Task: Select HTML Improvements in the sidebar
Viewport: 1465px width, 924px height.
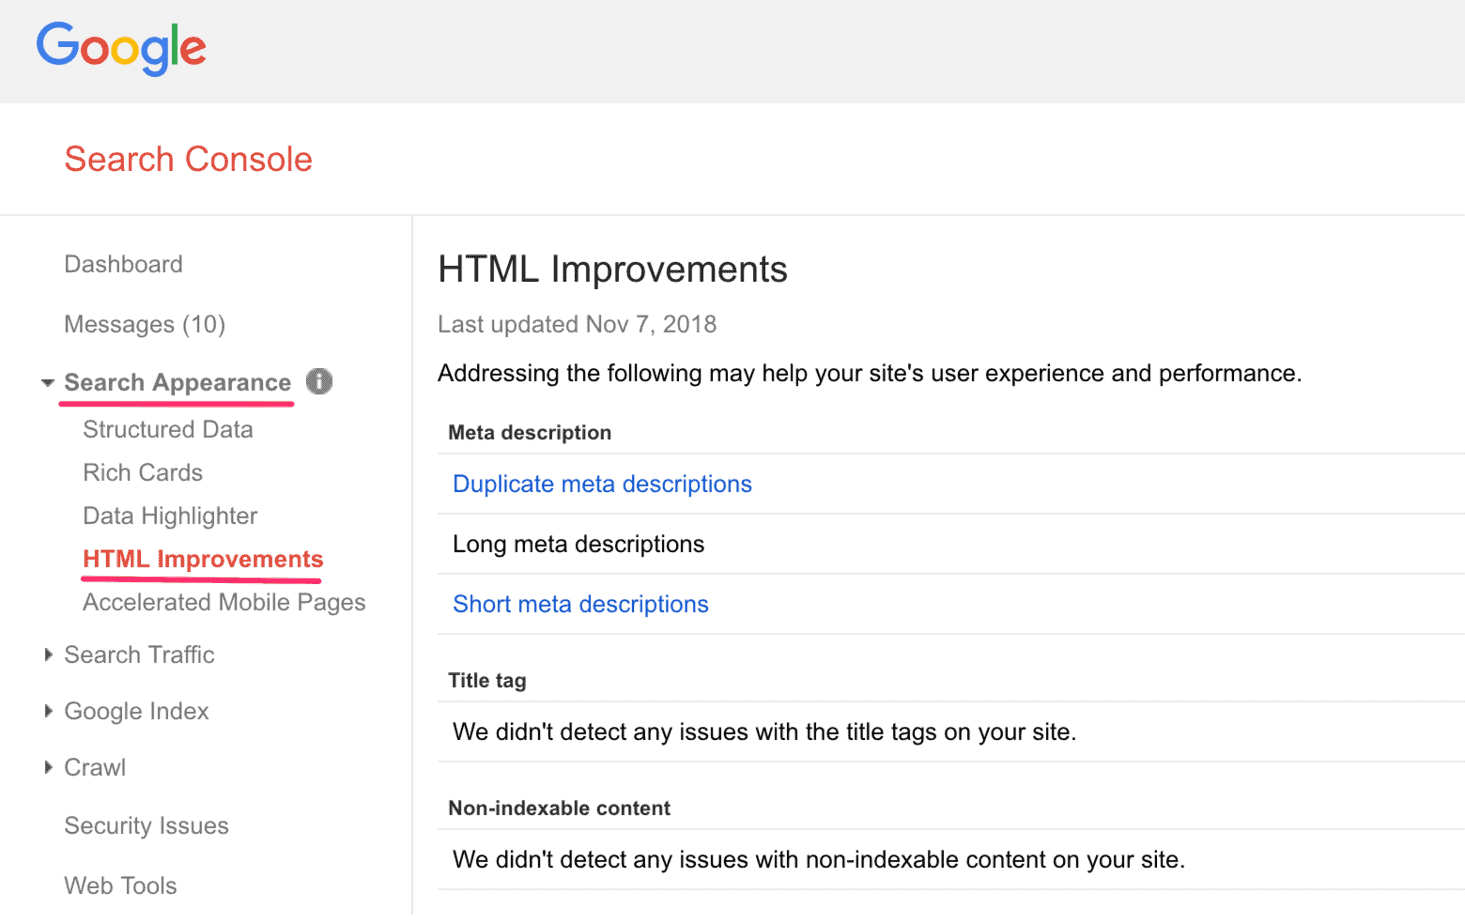Action: pyautogui.click(x=202, y=559)
